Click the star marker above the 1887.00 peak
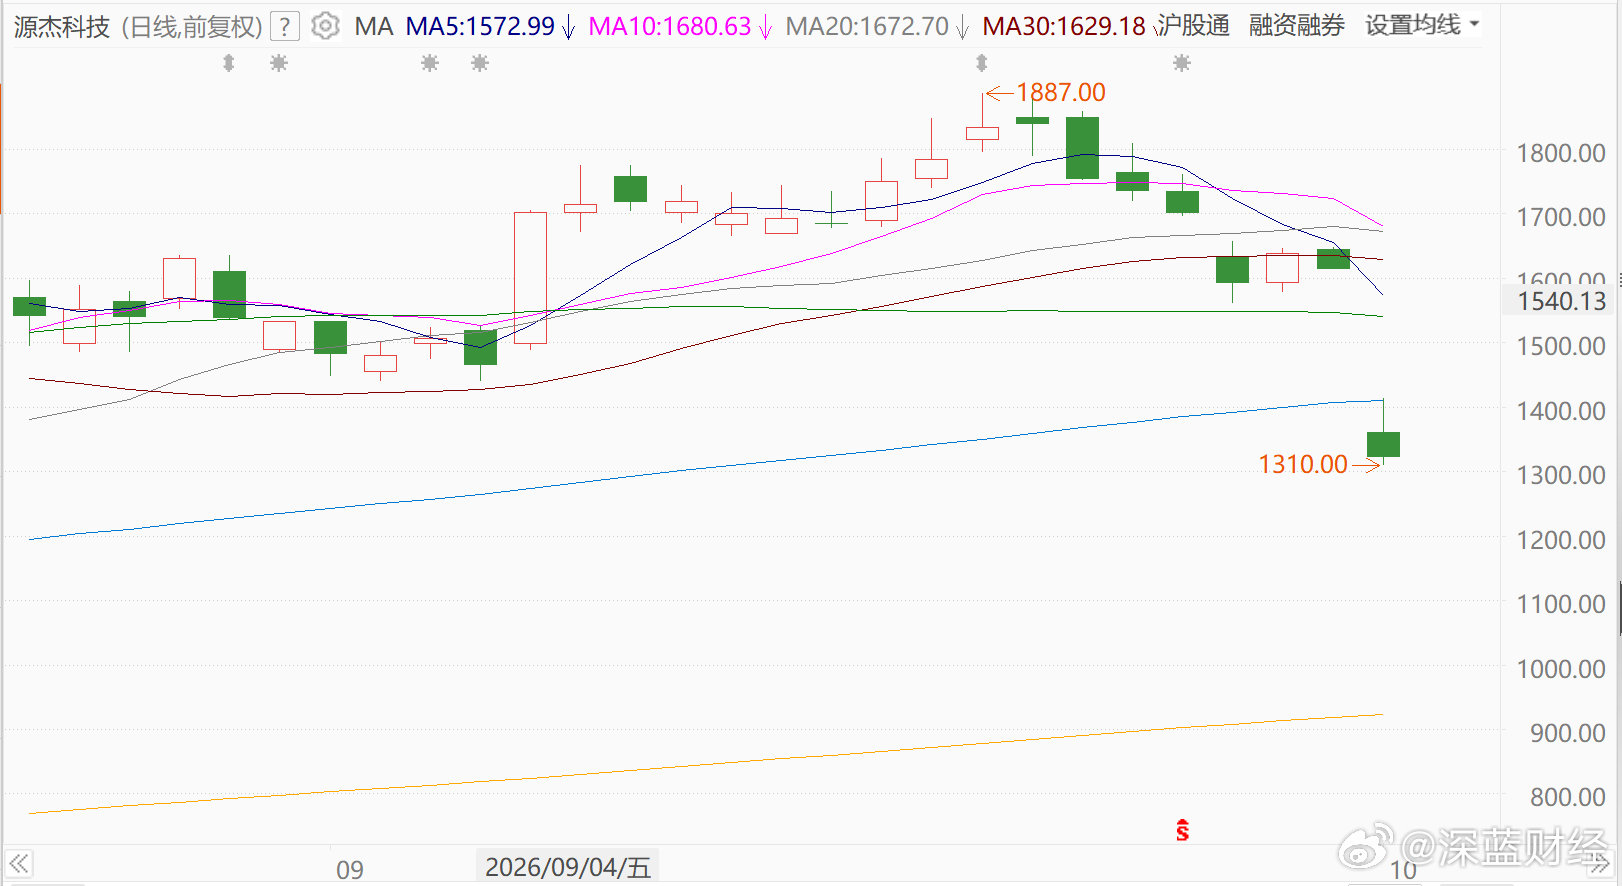The image size is (1622, 886). point(982,63)
